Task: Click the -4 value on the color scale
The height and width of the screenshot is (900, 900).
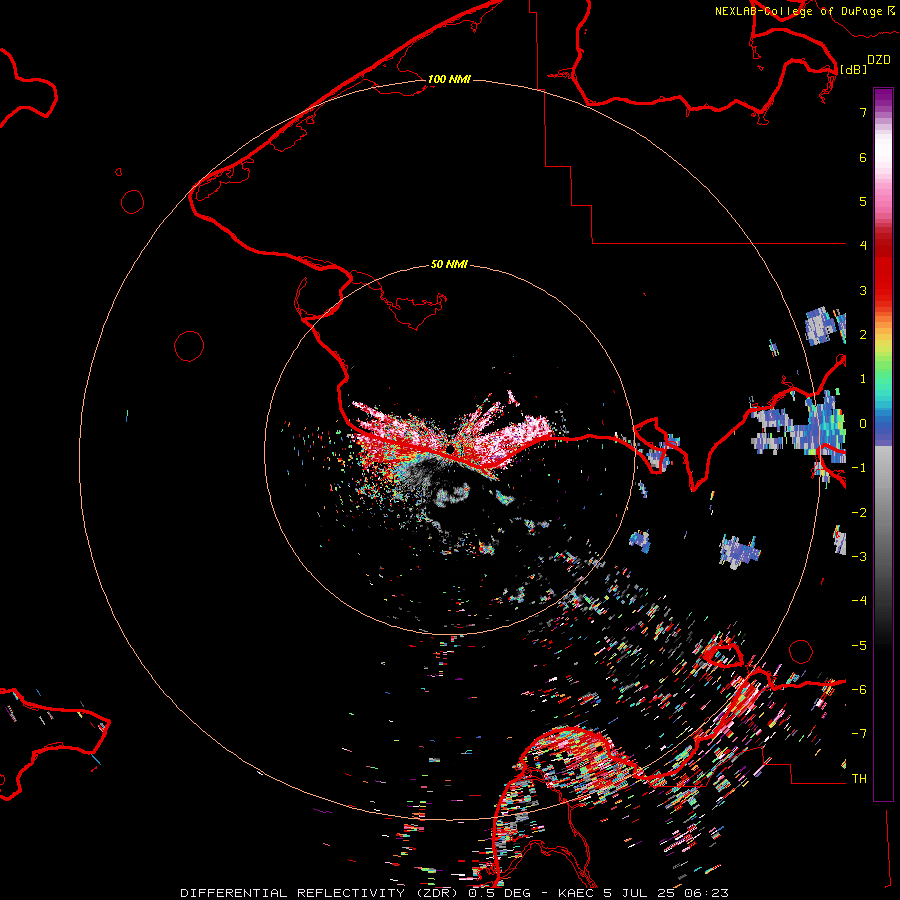Action: (859, 601)
